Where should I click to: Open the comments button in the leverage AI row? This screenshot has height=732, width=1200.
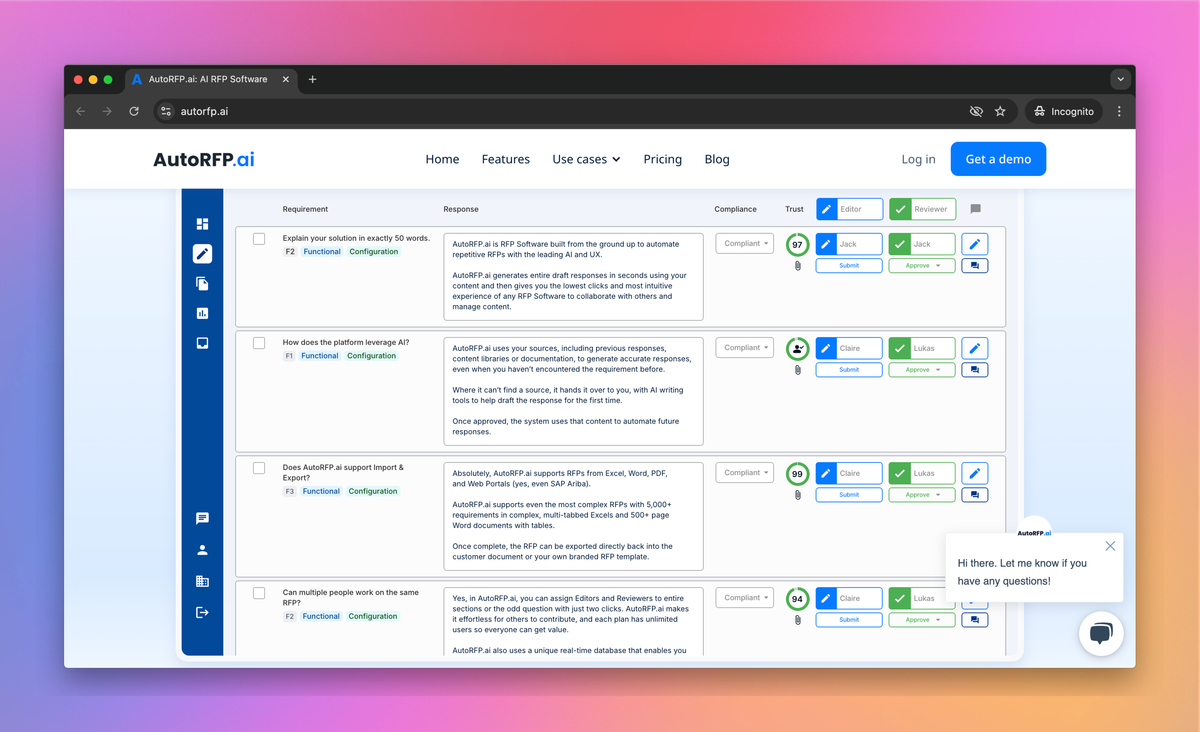pyautogui.click(x=975, y=370)
